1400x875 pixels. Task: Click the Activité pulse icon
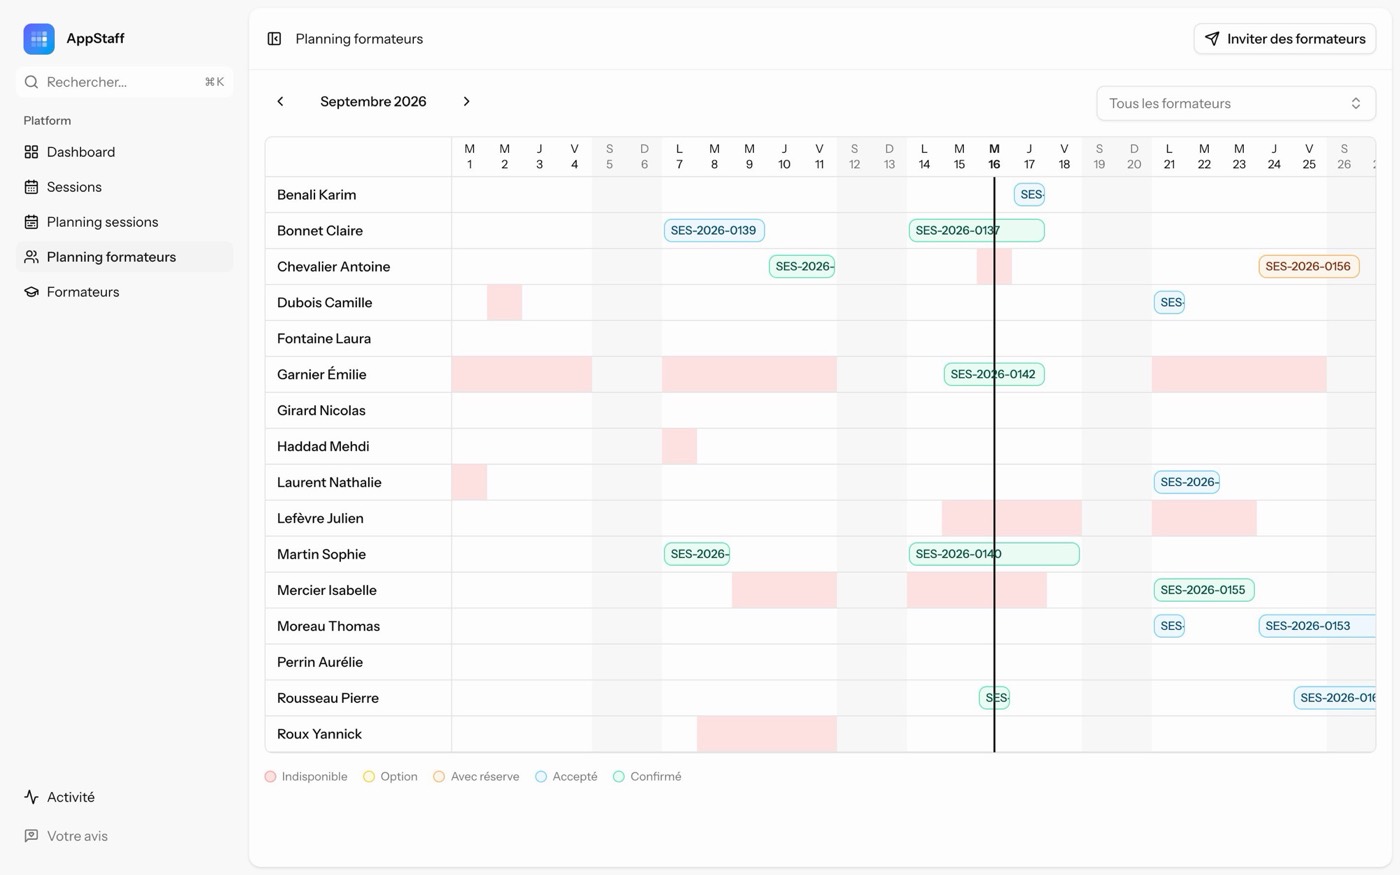click(31, 797)
